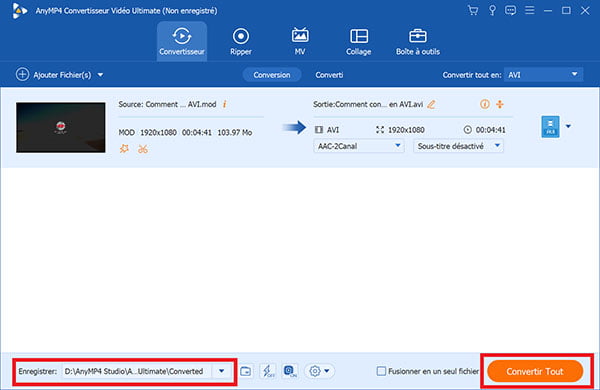Click the Convertir Tout button

pyautogui.click(x=535, y=371)
